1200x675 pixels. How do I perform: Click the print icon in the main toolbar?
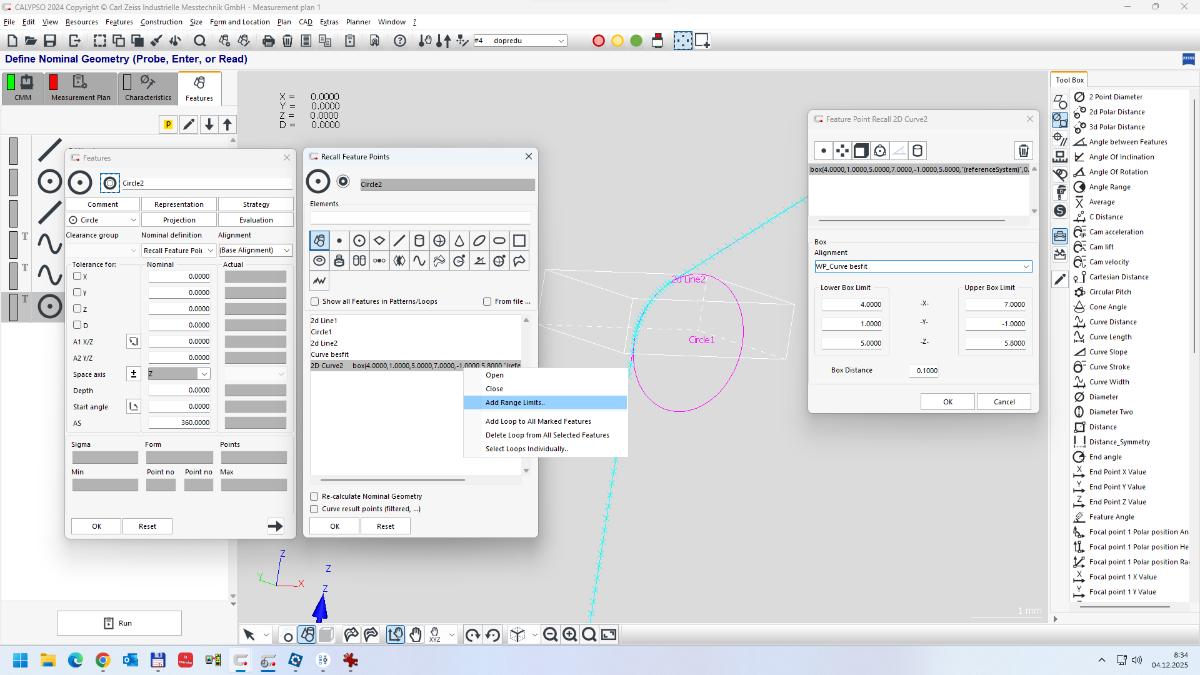tap(268, 41)
